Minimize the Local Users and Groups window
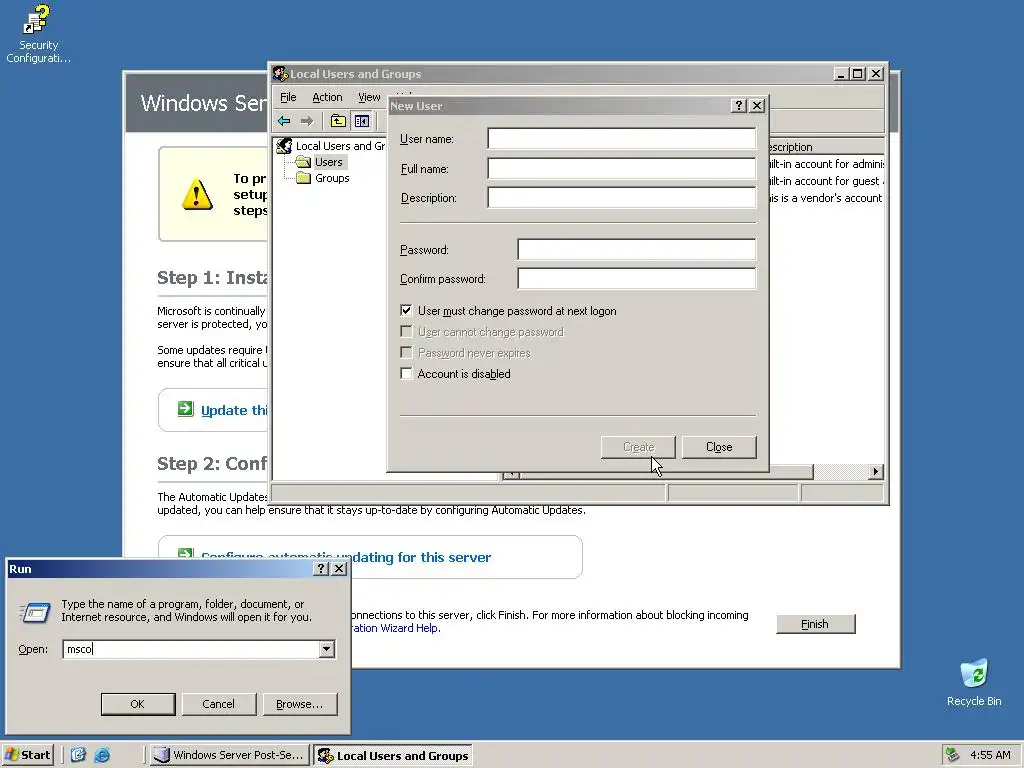This screenshot has width=1024, height=768. tap(842, 74)
